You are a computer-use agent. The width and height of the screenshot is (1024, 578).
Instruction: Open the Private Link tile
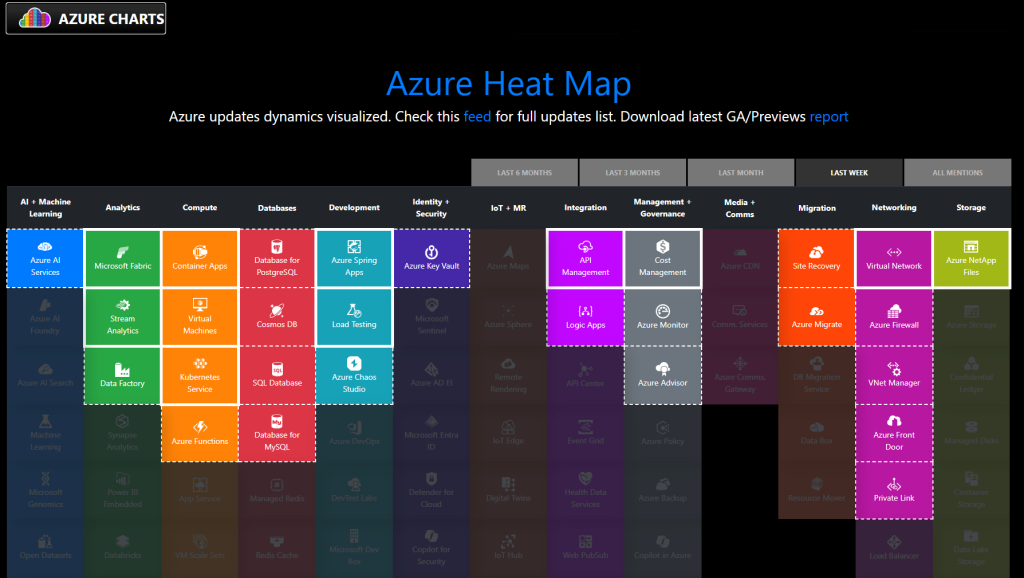[894, 490]
